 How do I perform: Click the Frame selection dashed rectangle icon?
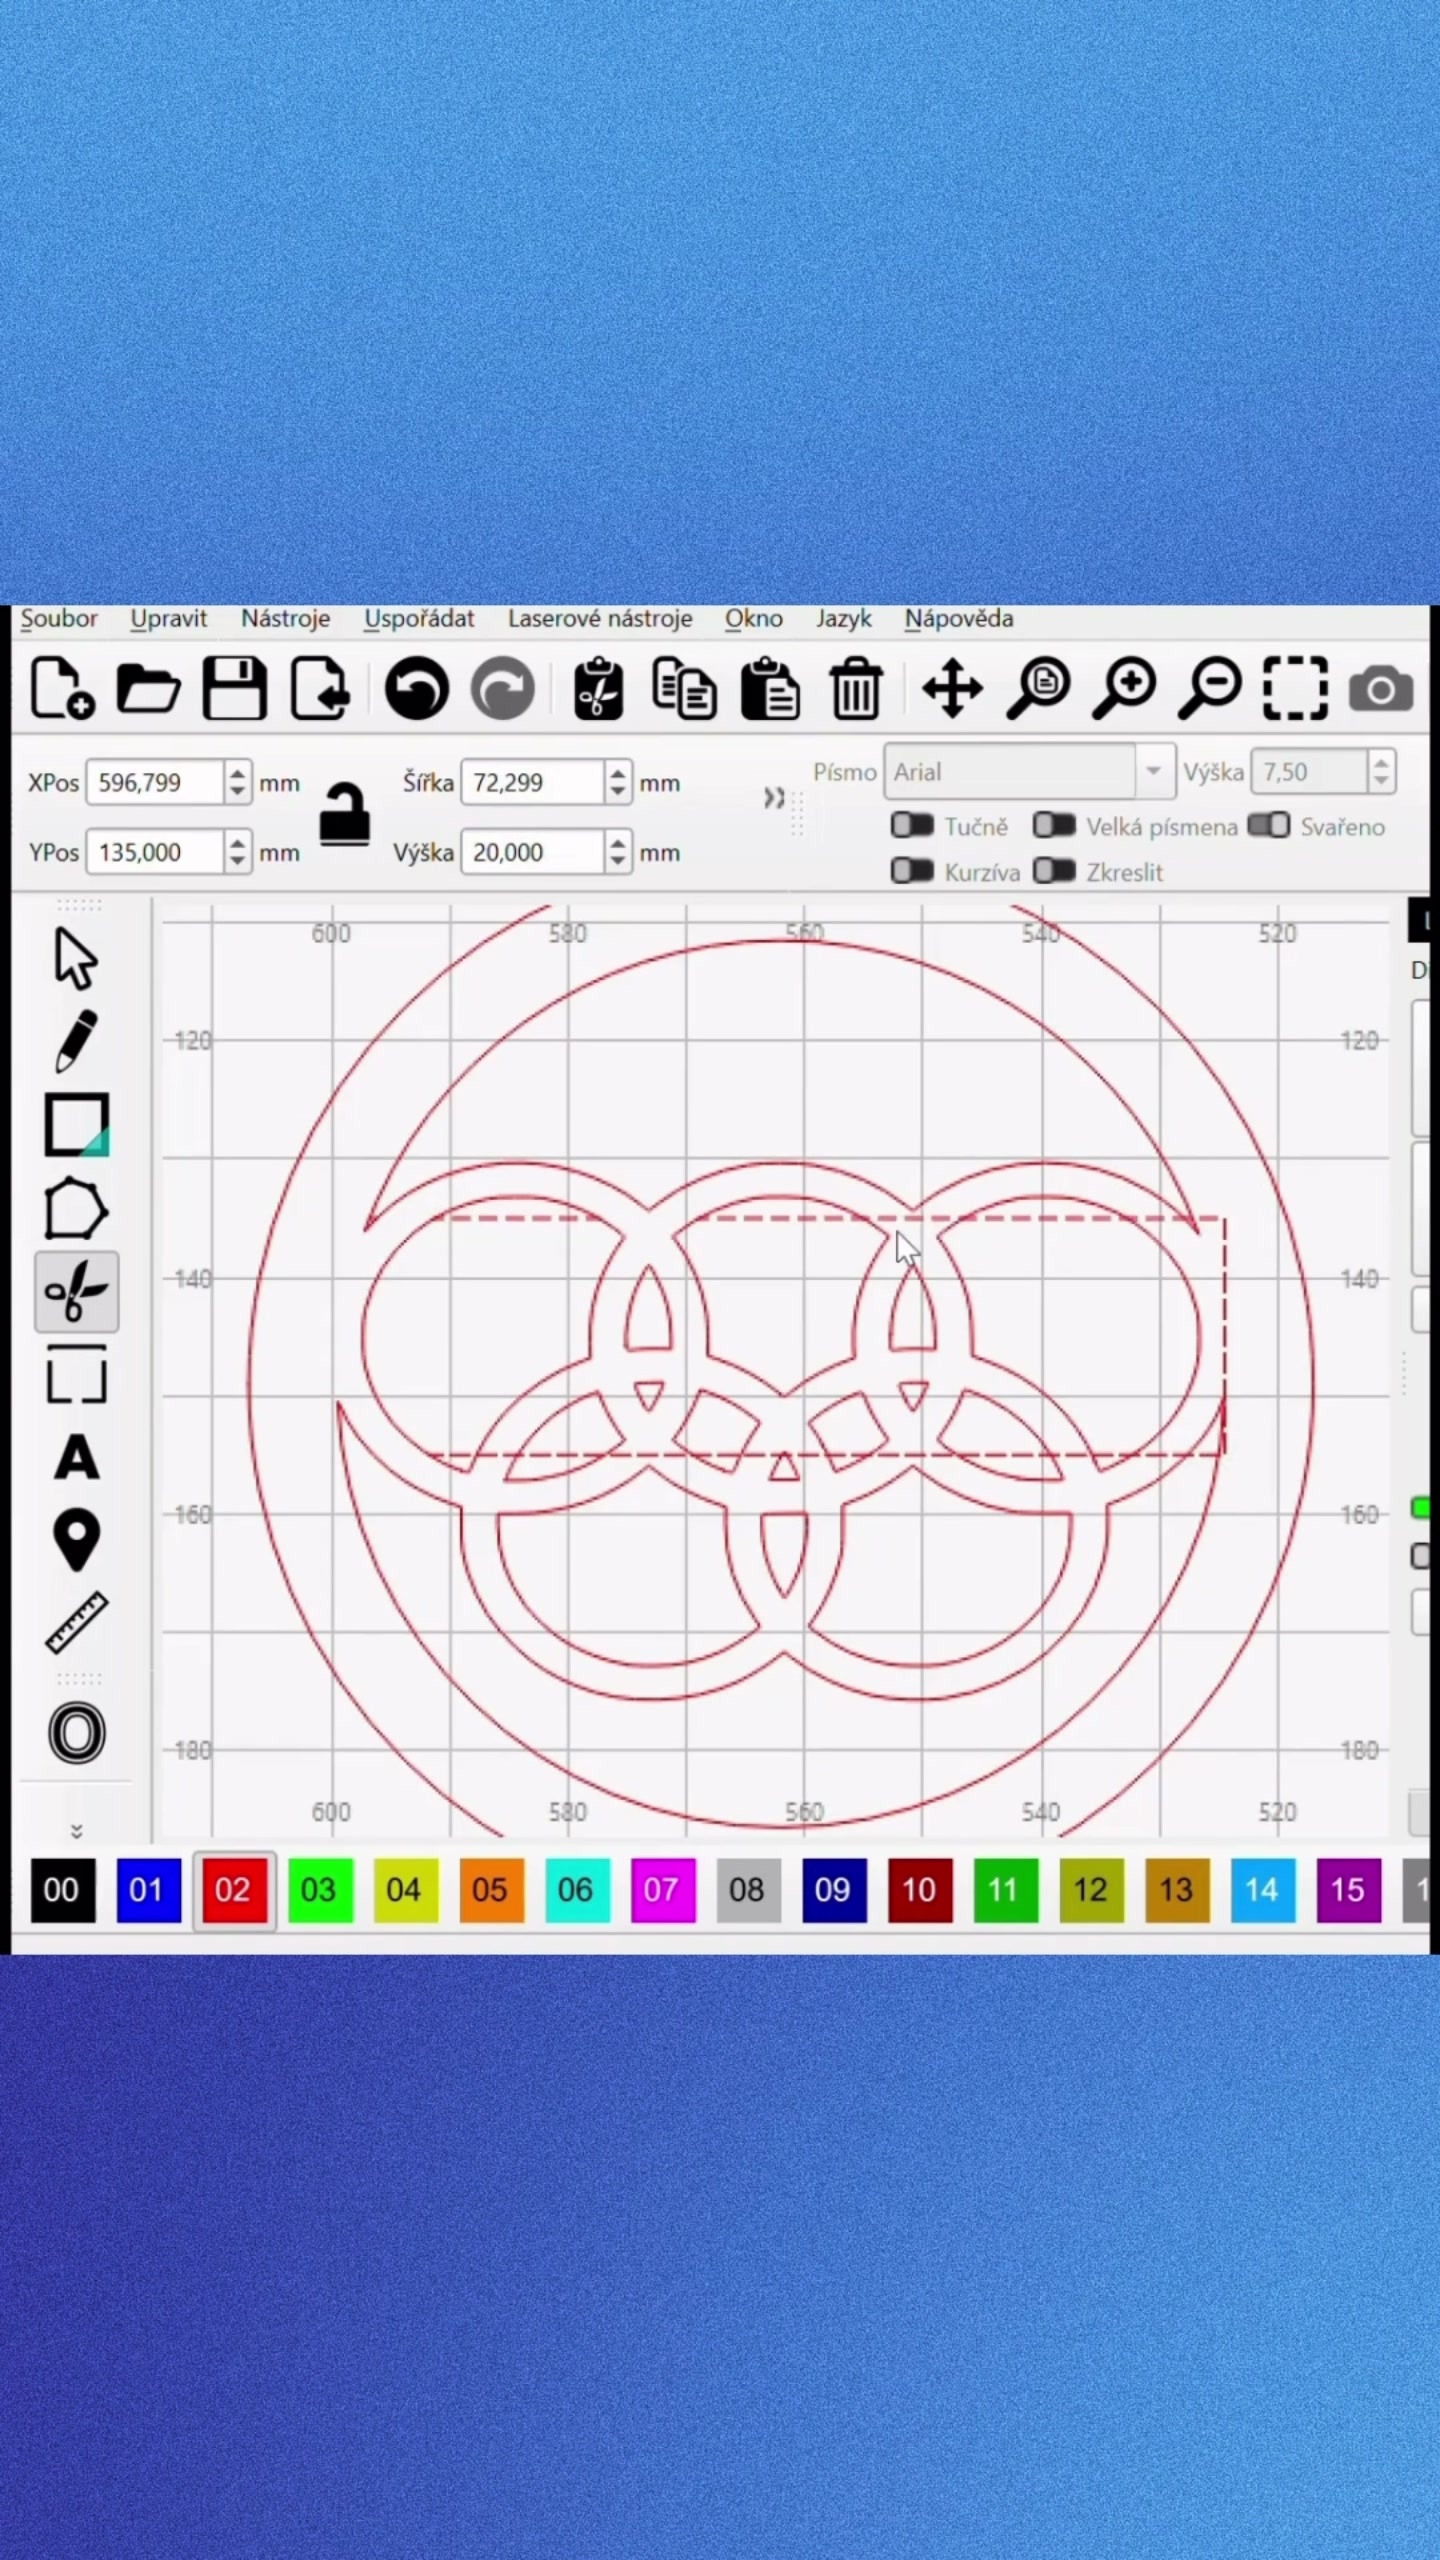(x=1296, y=688)
